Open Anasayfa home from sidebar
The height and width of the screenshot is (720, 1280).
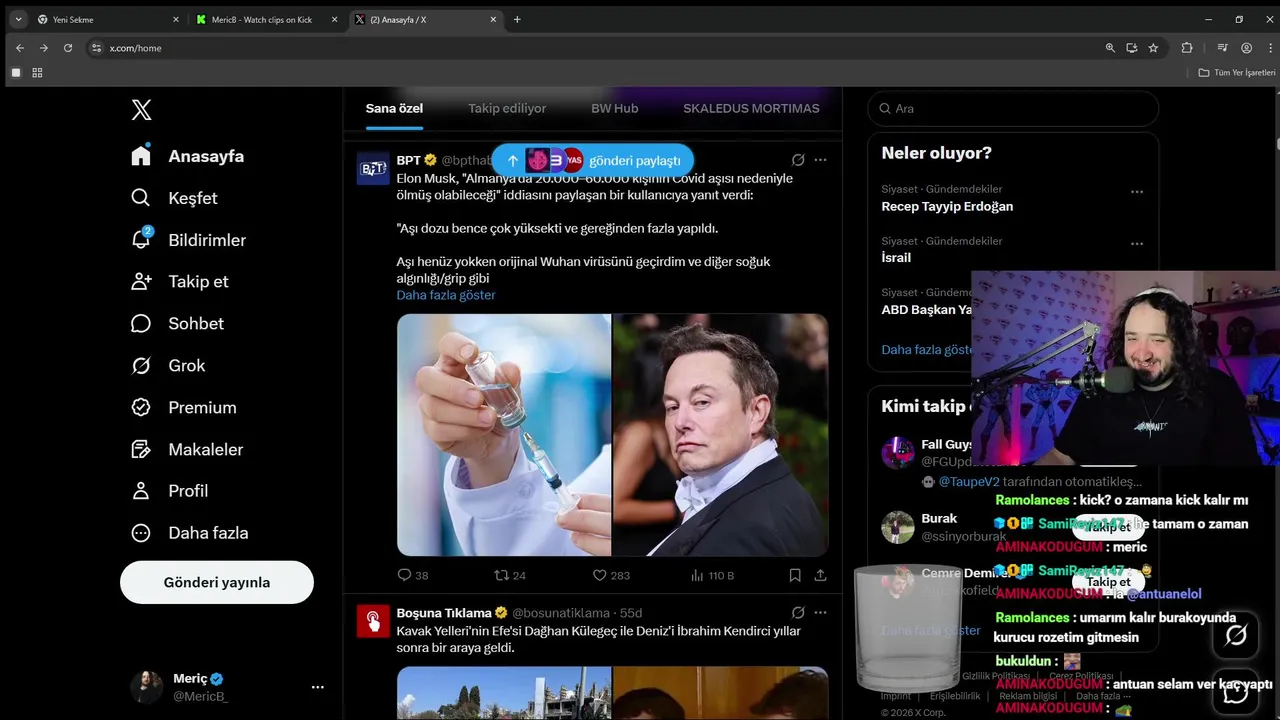coord(188,156)
